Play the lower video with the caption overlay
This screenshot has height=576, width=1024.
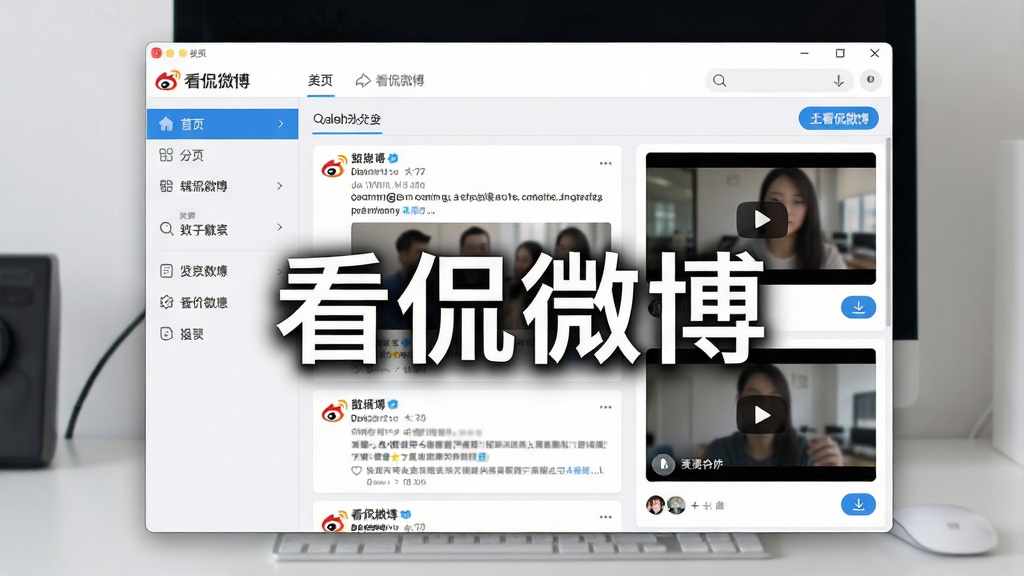761,415
